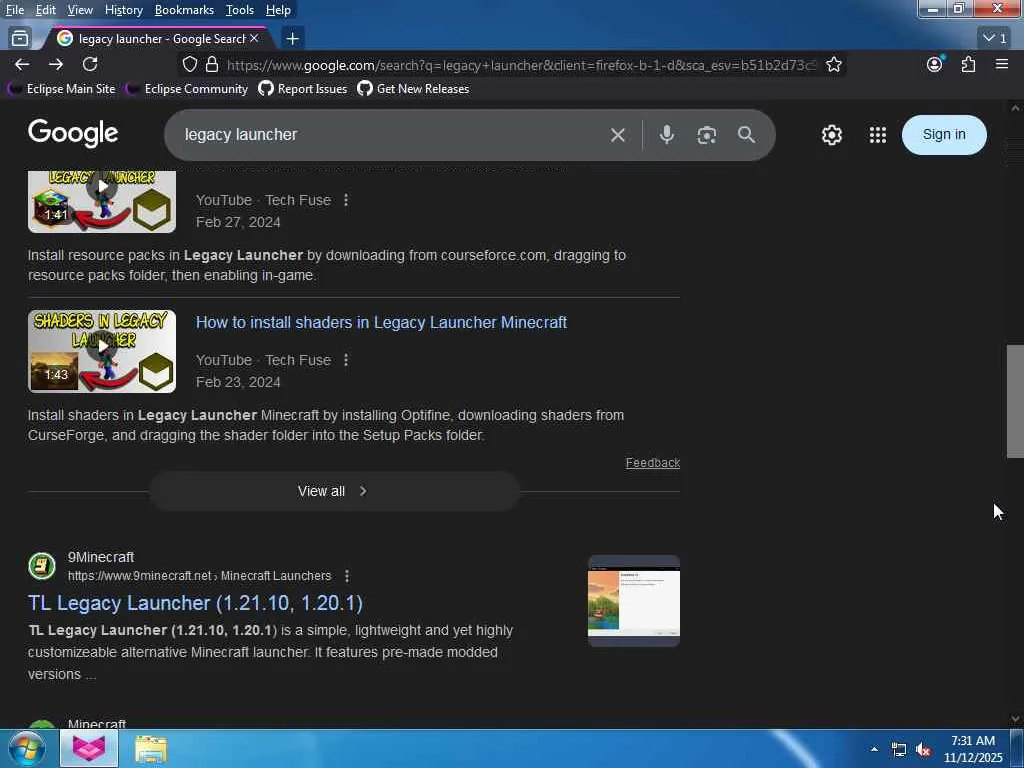This screenshot has width=1024, height=768.
Task: Close the legacy launcher Google Search tab
Action: point(254,39)
